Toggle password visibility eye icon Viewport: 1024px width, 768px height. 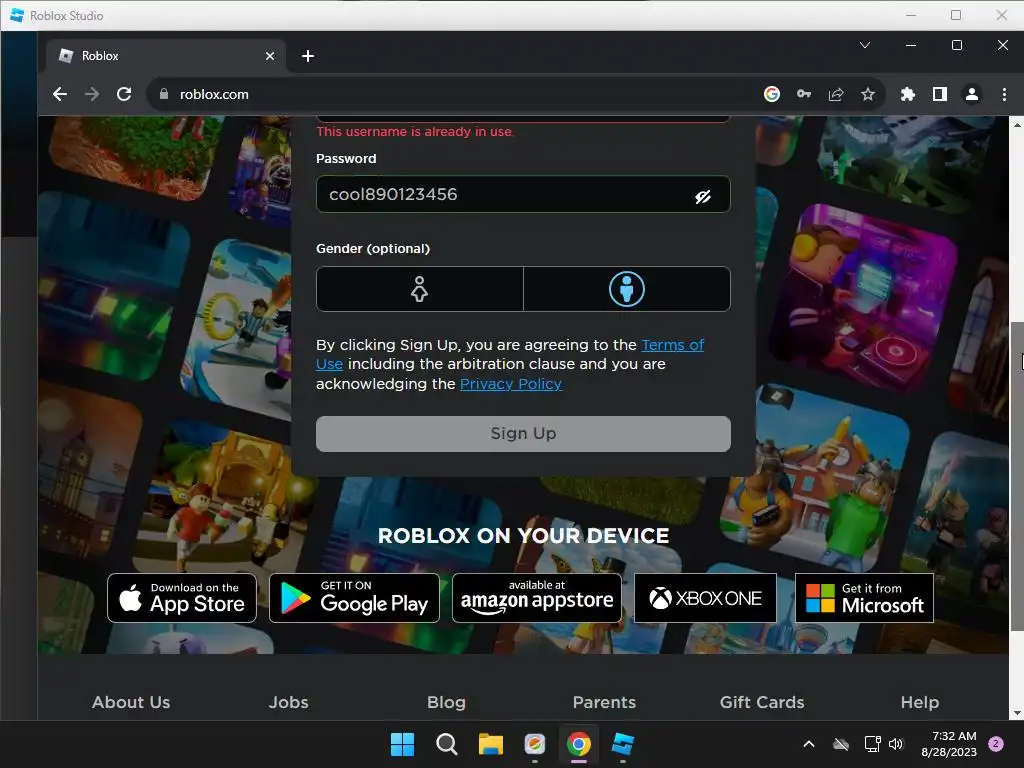click(703, 197)
